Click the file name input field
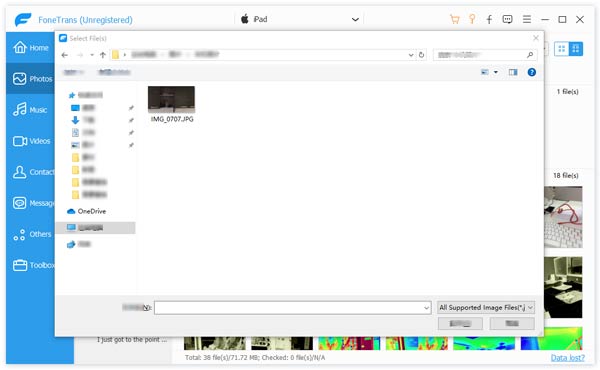The height and width of the screenshot is (370, 600). coord(293,308)
